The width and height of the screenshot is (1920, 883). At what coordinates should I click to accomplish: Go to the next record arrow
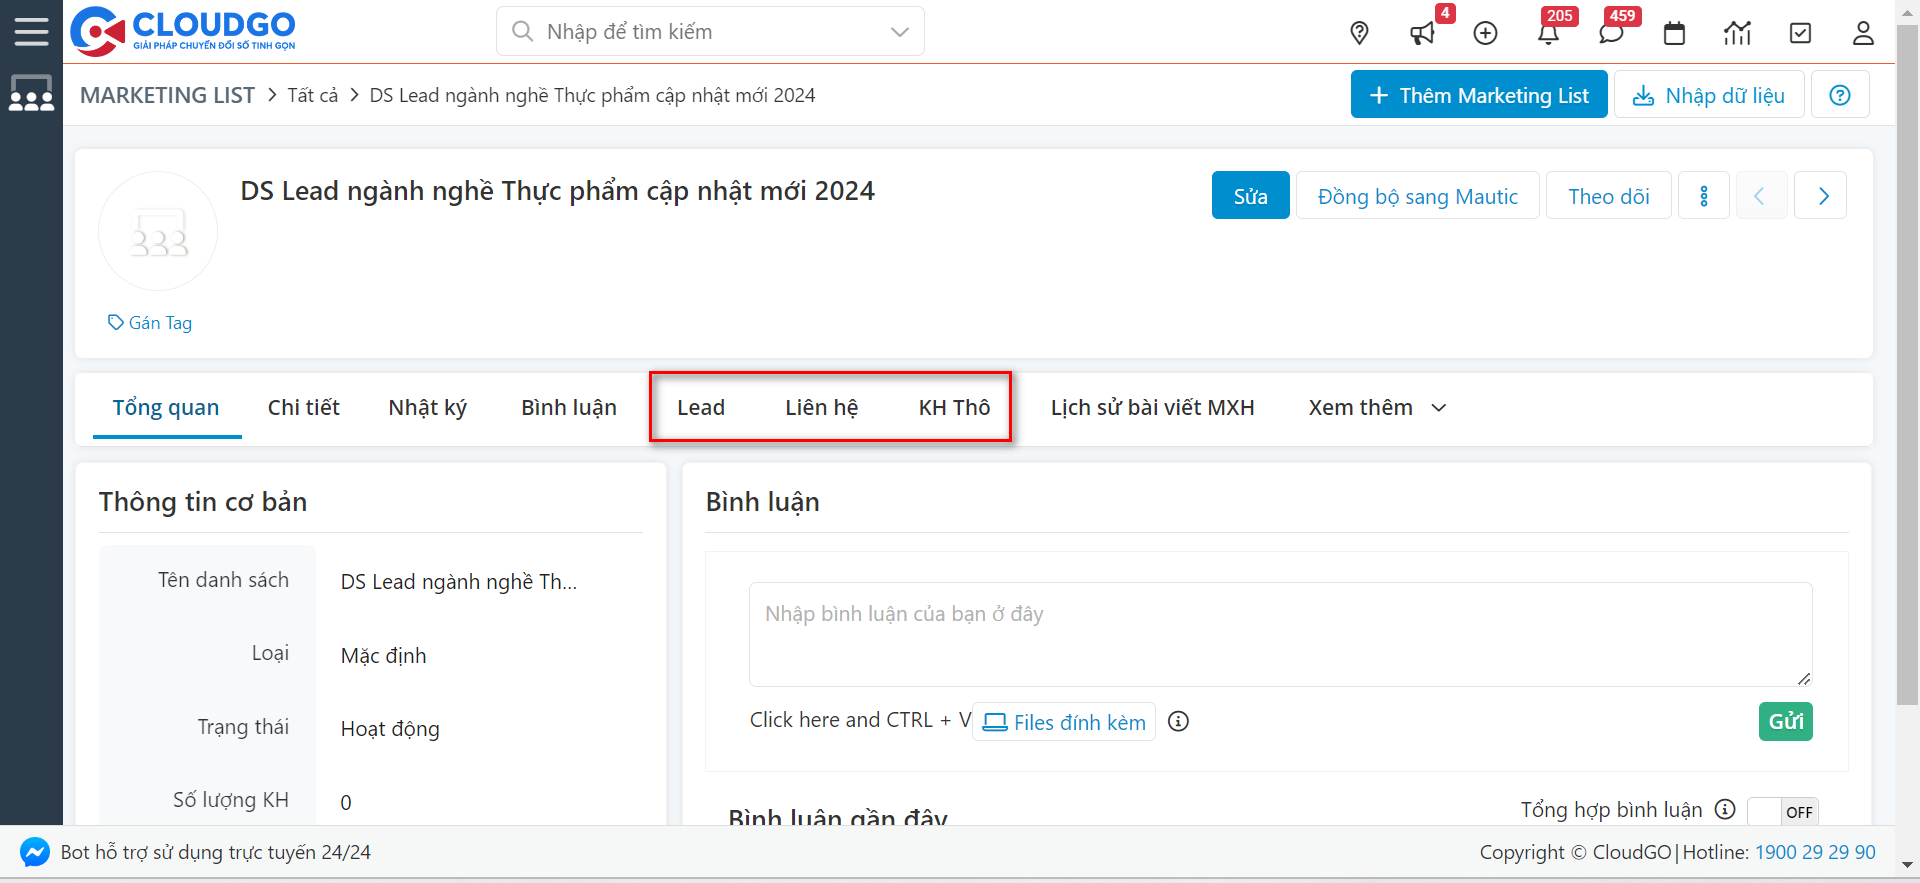(1821, 196)
